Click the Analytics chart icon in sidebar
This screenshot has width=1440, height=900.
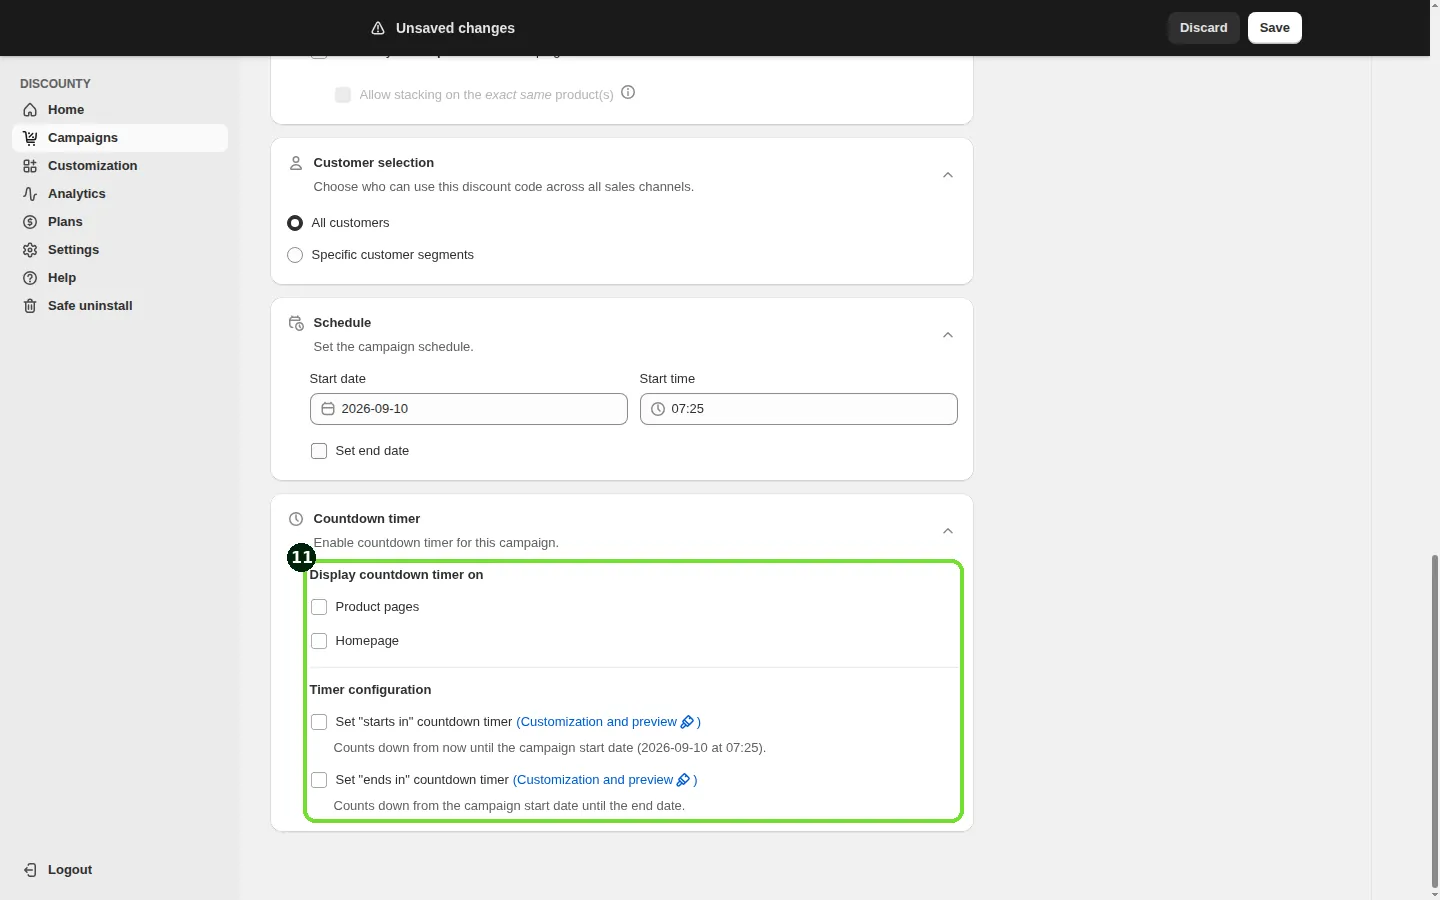pyautogui.click(x=30, y=194)
